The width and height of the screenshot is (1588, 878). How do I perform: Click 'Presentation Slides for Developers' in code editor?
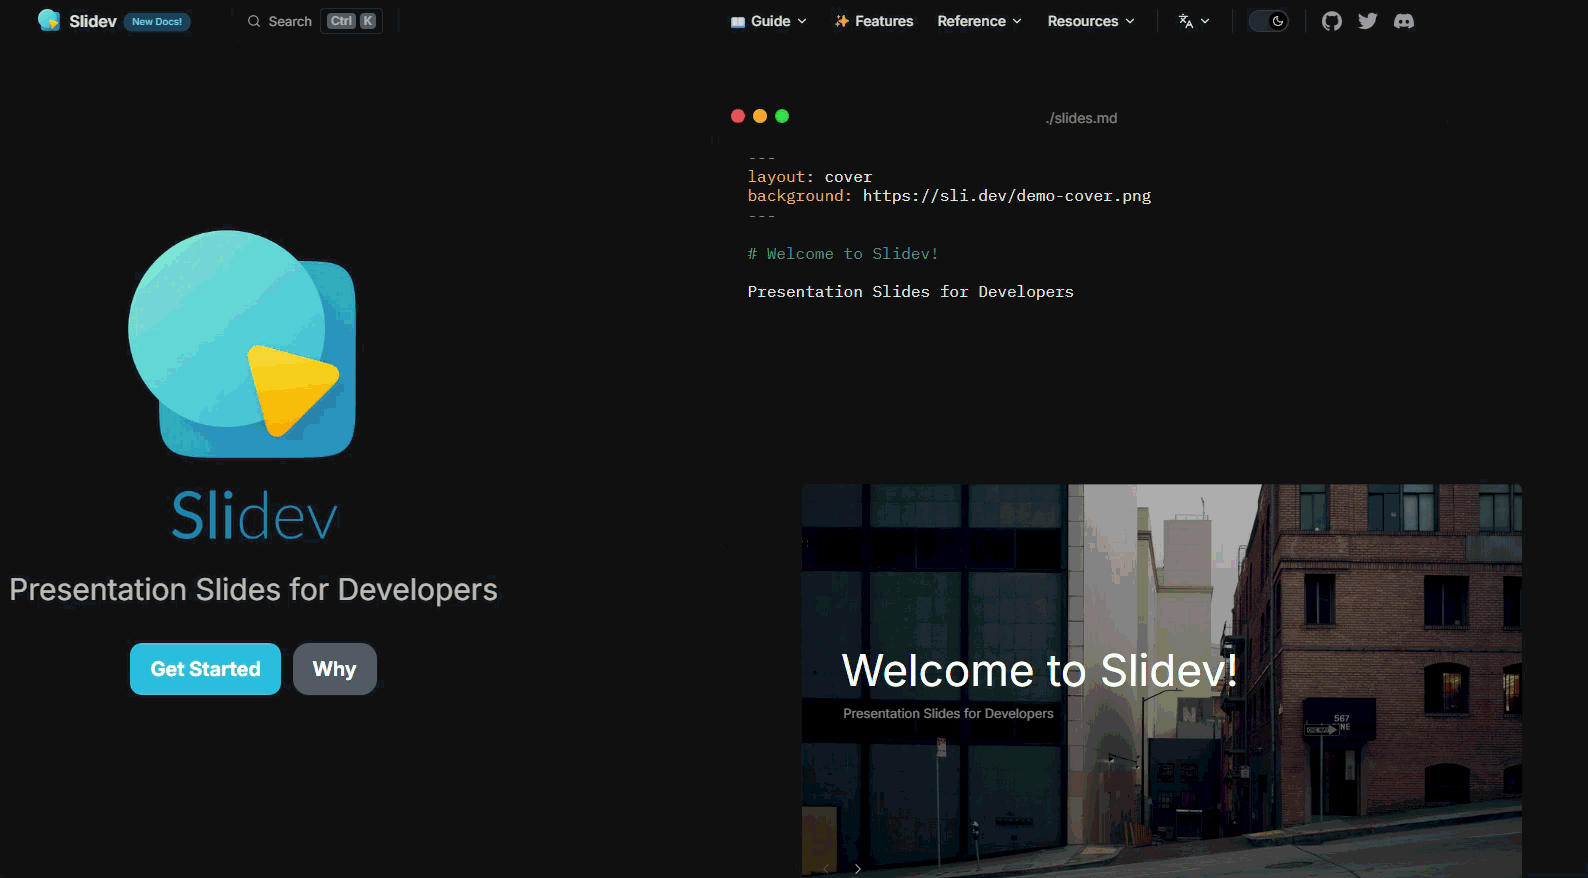pos(910,292)
